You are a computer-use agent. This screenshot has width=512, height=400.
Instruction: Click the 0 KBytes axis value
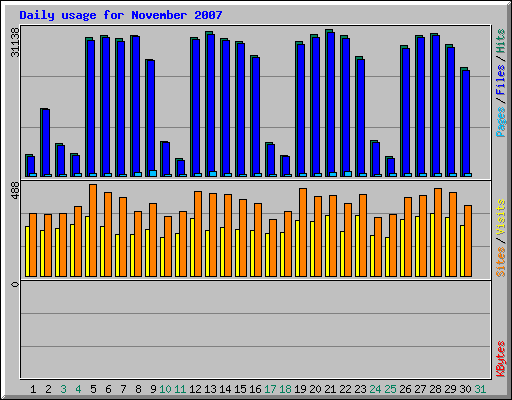pos(15,284)
